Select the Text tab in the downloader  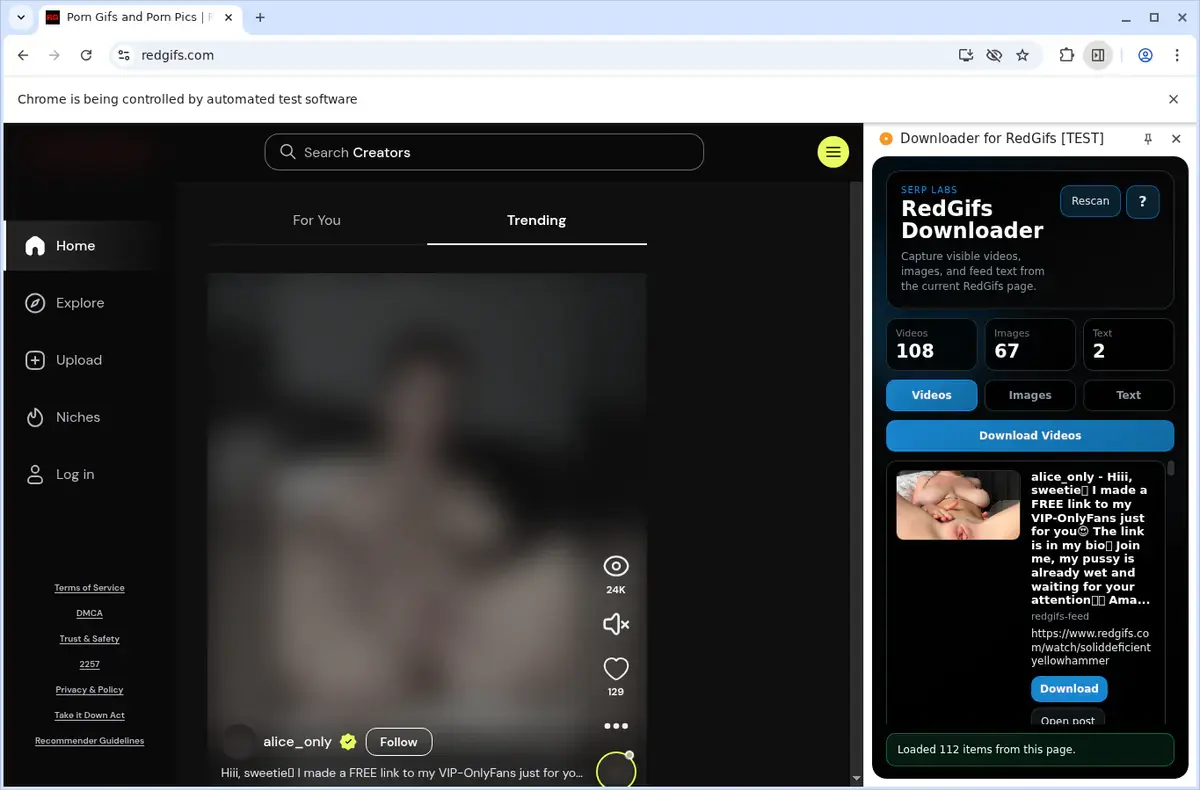(x=1128, y=395)
